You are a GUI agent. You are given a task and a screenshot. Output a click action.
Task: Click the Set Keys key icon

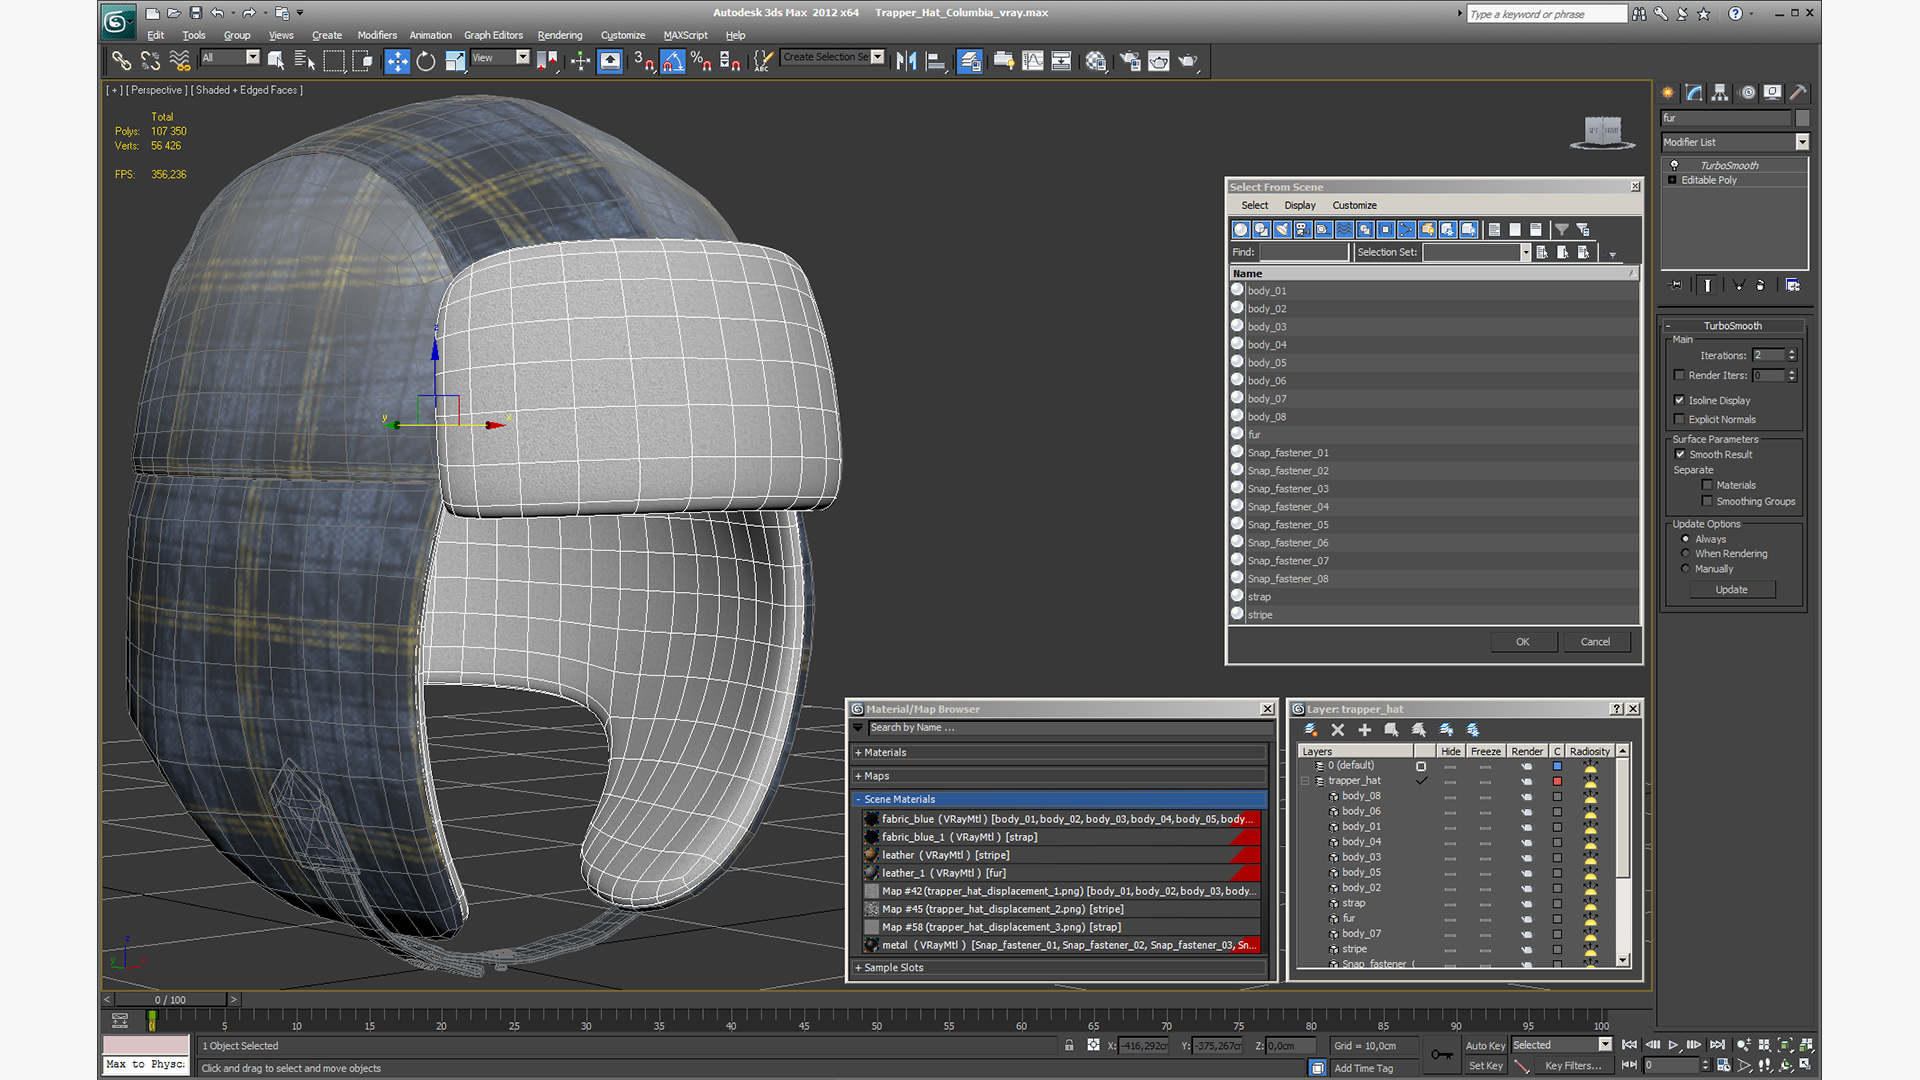[x=1442, y=1054]
